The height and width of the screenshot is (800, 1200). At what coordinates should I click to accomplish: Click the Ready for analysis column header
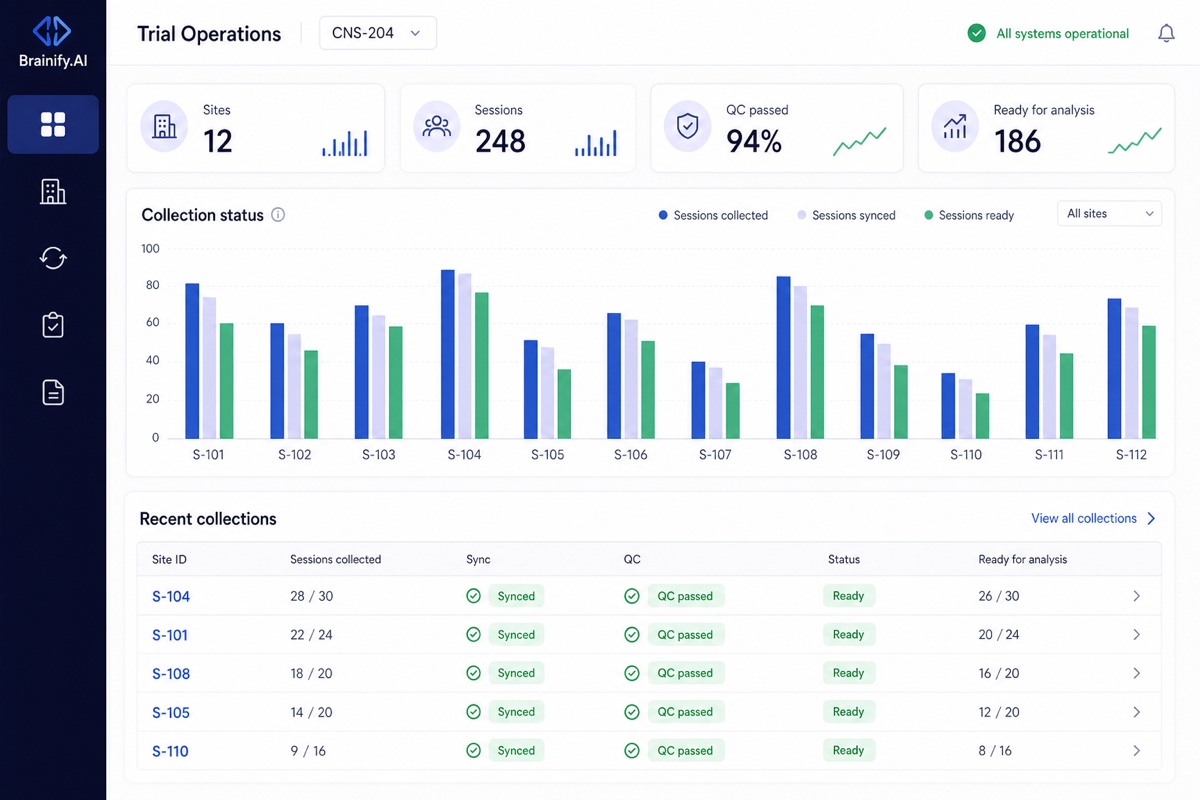[1022, 559]
